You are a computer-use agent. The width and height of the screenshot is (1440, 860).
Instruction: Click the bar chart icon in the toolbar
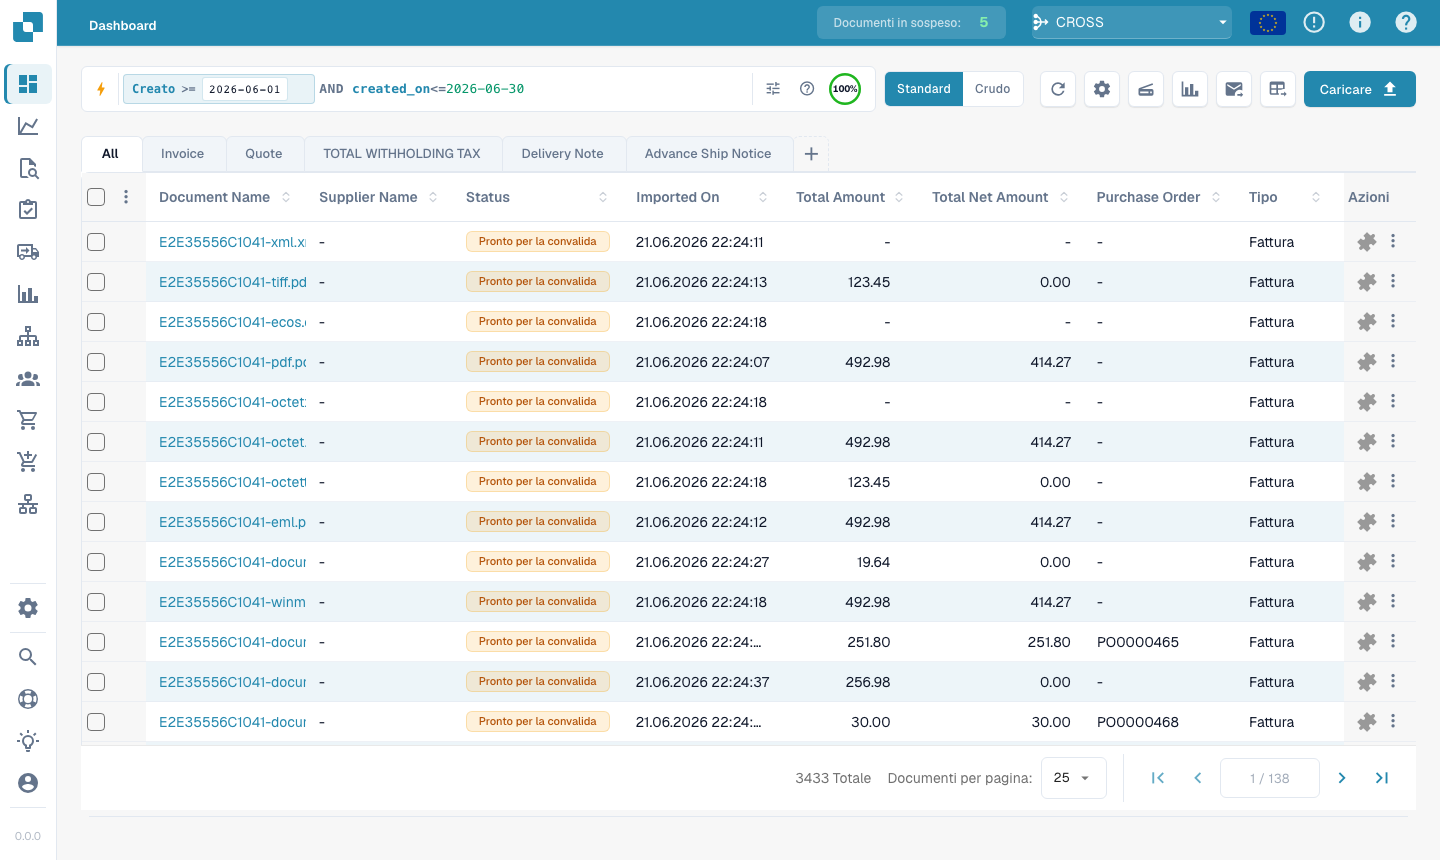[1190, 89]
